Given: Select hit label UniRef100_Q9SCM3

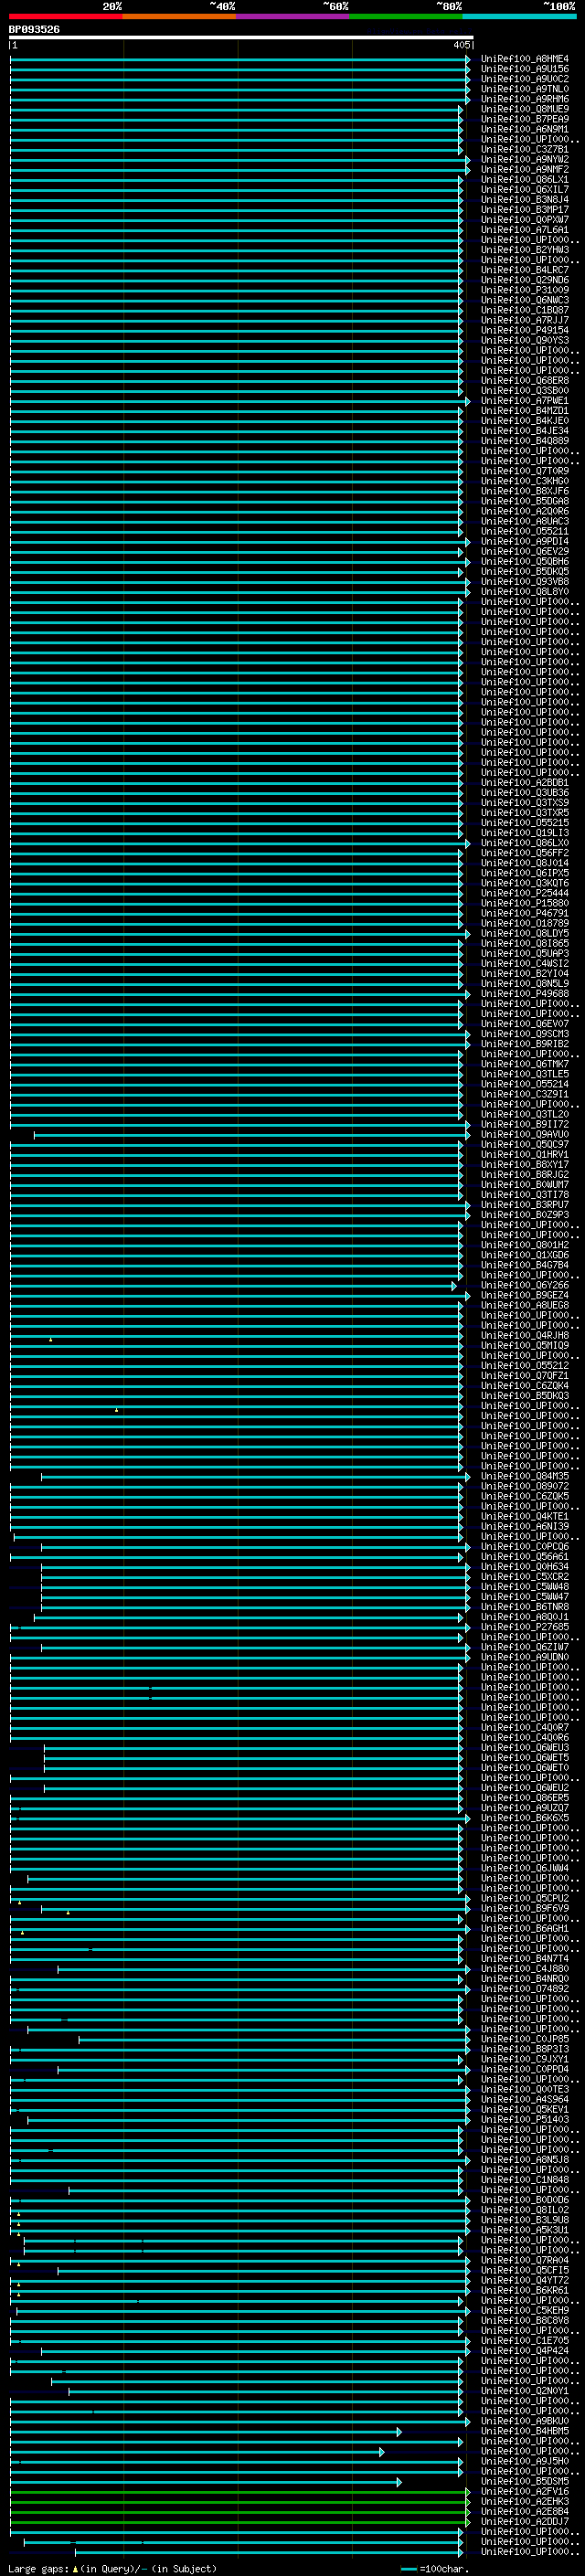Looking at the screenshot, I should pos(524,1034).
